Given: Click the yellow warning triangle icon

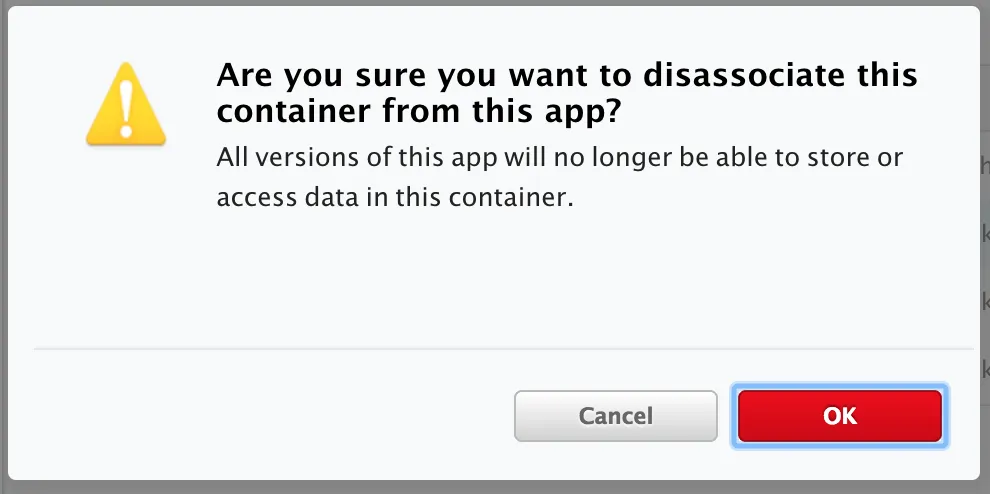Looking at the screenshot, I should 126,106.
